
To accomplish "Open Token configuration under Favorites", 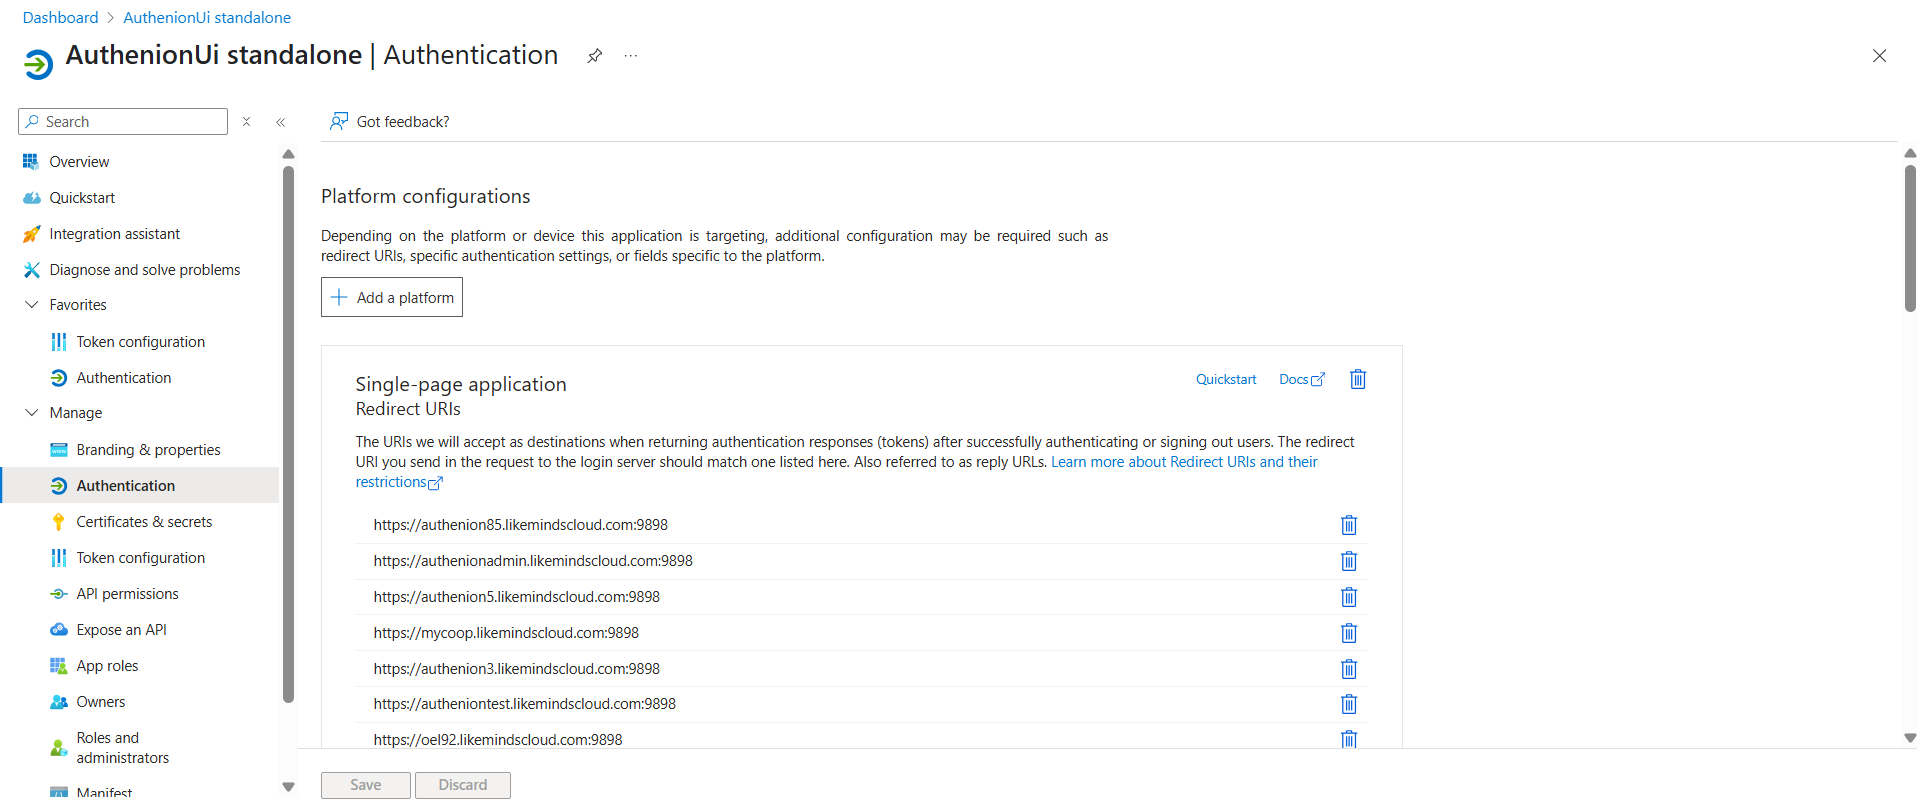I will point(140,342).
